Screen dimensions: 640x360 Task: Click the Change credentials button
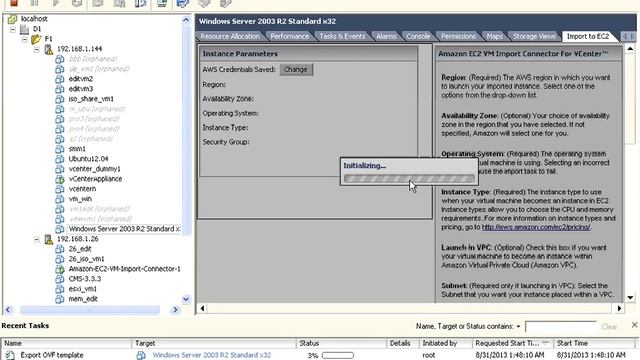(296, 69)
